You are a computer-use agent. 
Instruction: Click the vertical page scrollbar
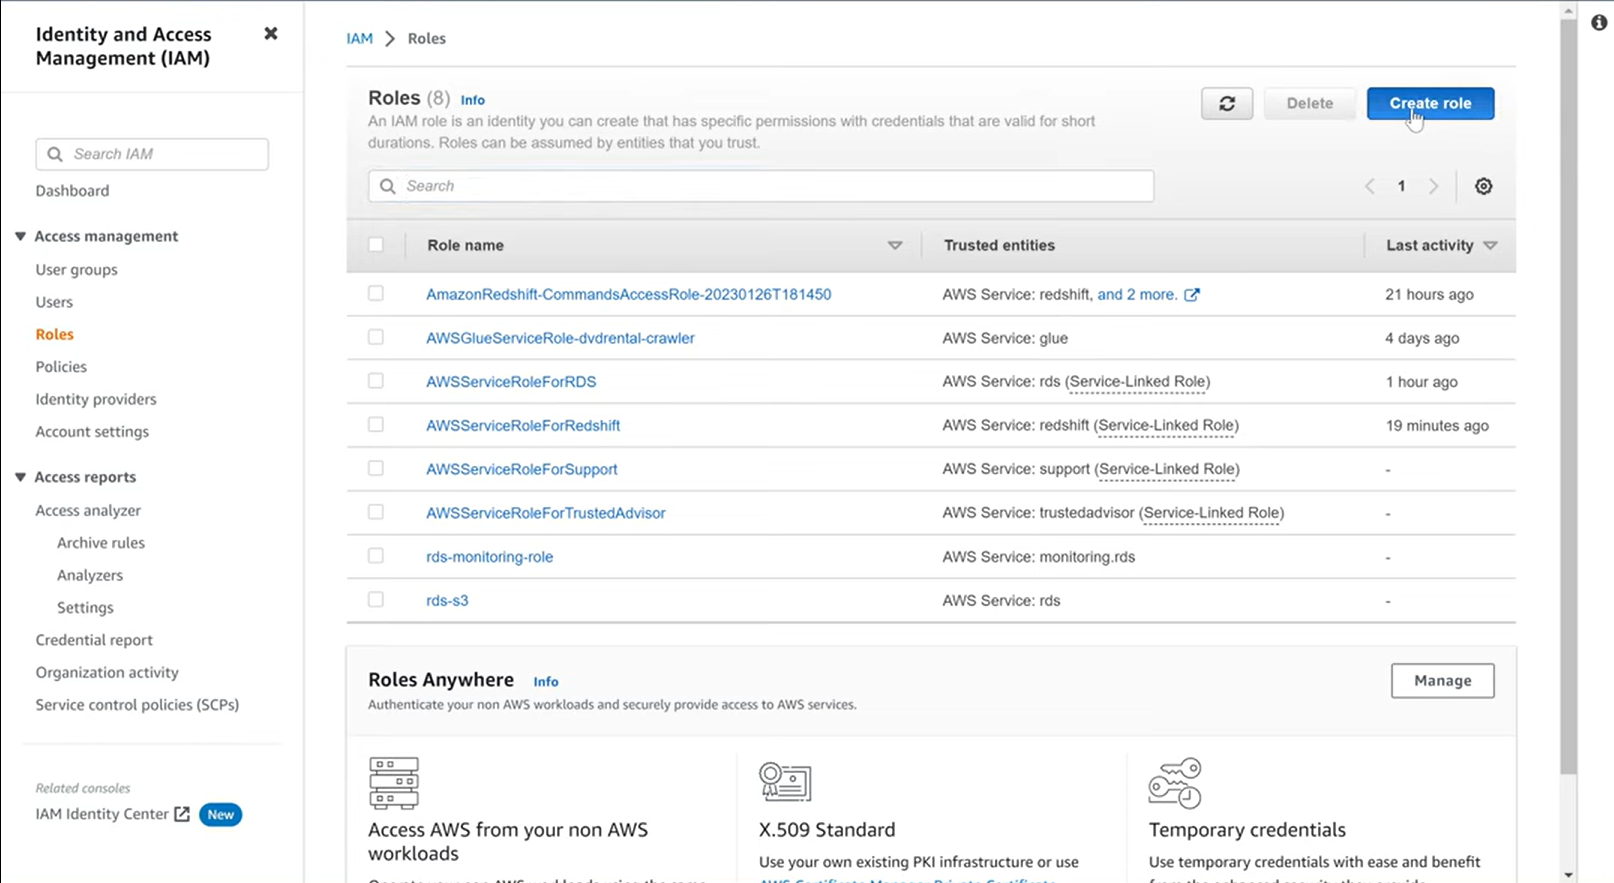[x=1568, y=395]
